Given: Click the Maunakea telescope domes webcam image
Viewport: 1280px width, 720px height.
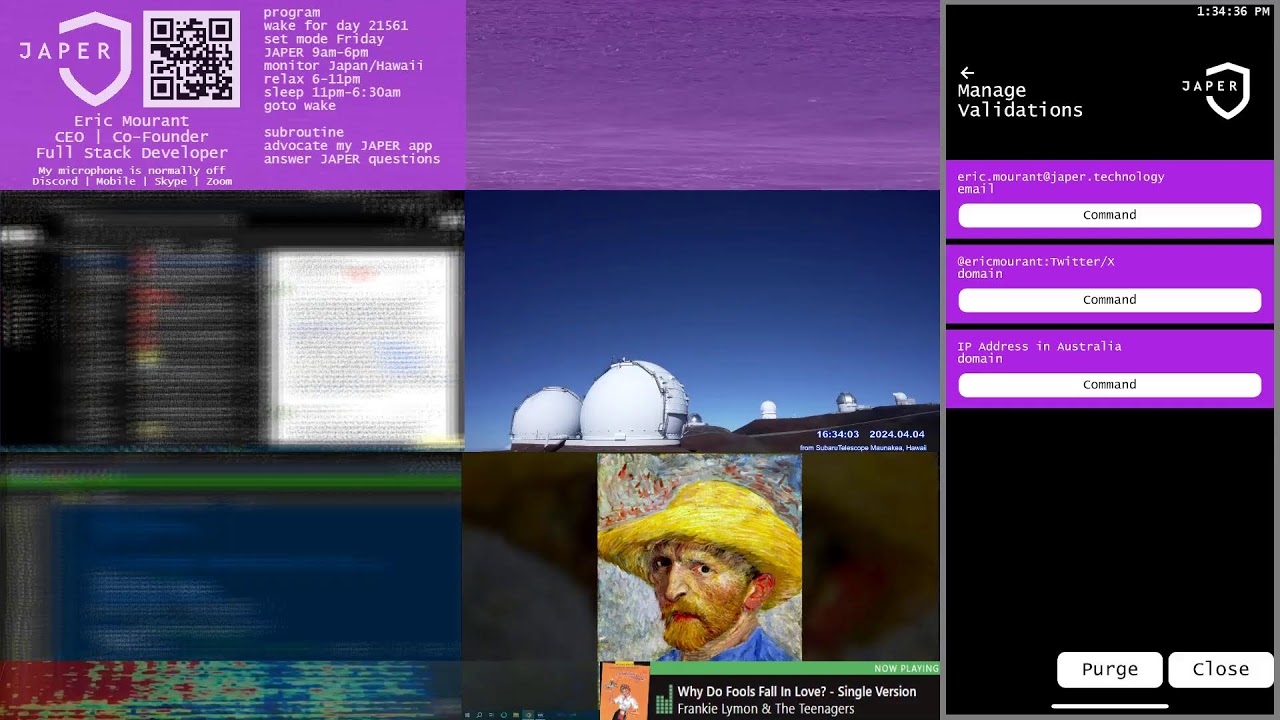Looking at the screenshot, I should pos(702,320).
